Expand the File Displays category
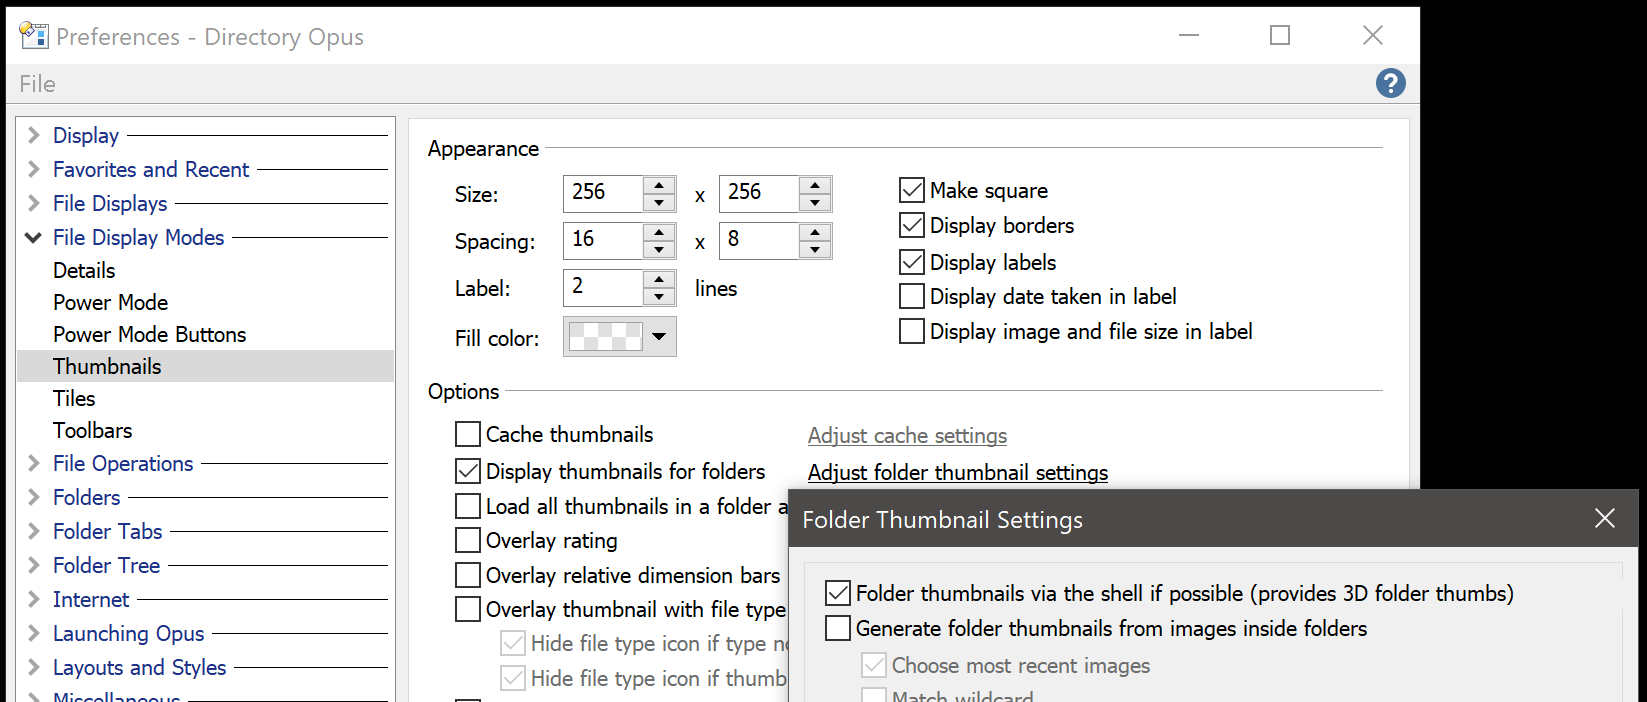 point(33,203)
